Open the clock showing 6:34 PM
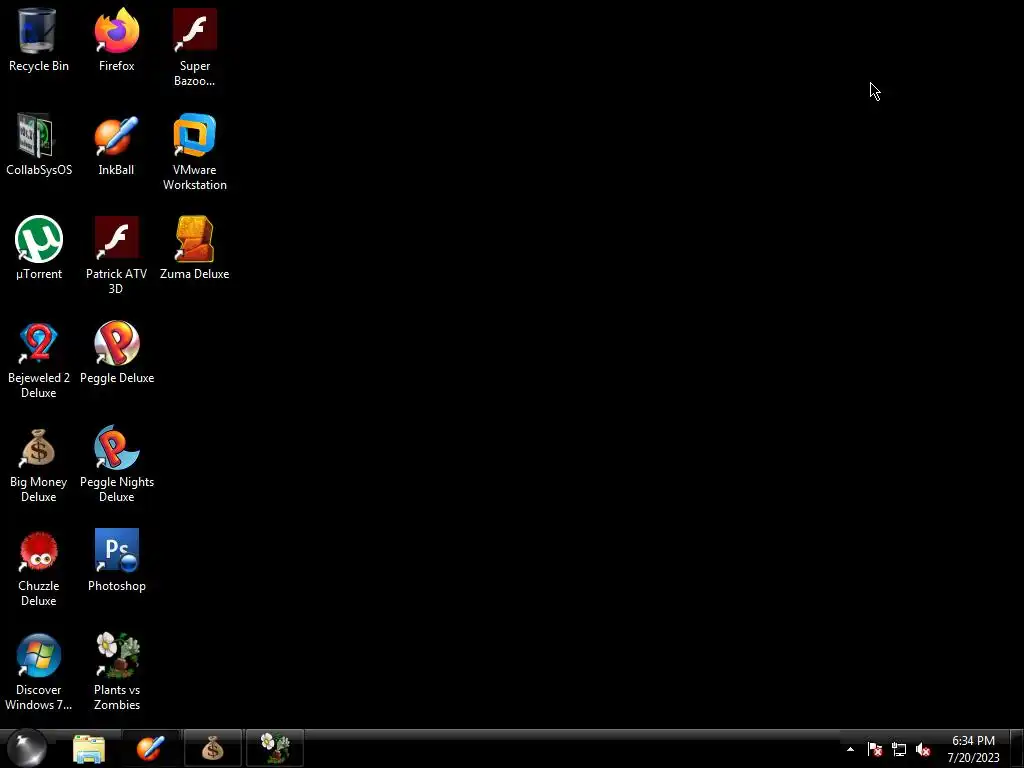Viewport: 1024px width, 768px height. [973, 749]
